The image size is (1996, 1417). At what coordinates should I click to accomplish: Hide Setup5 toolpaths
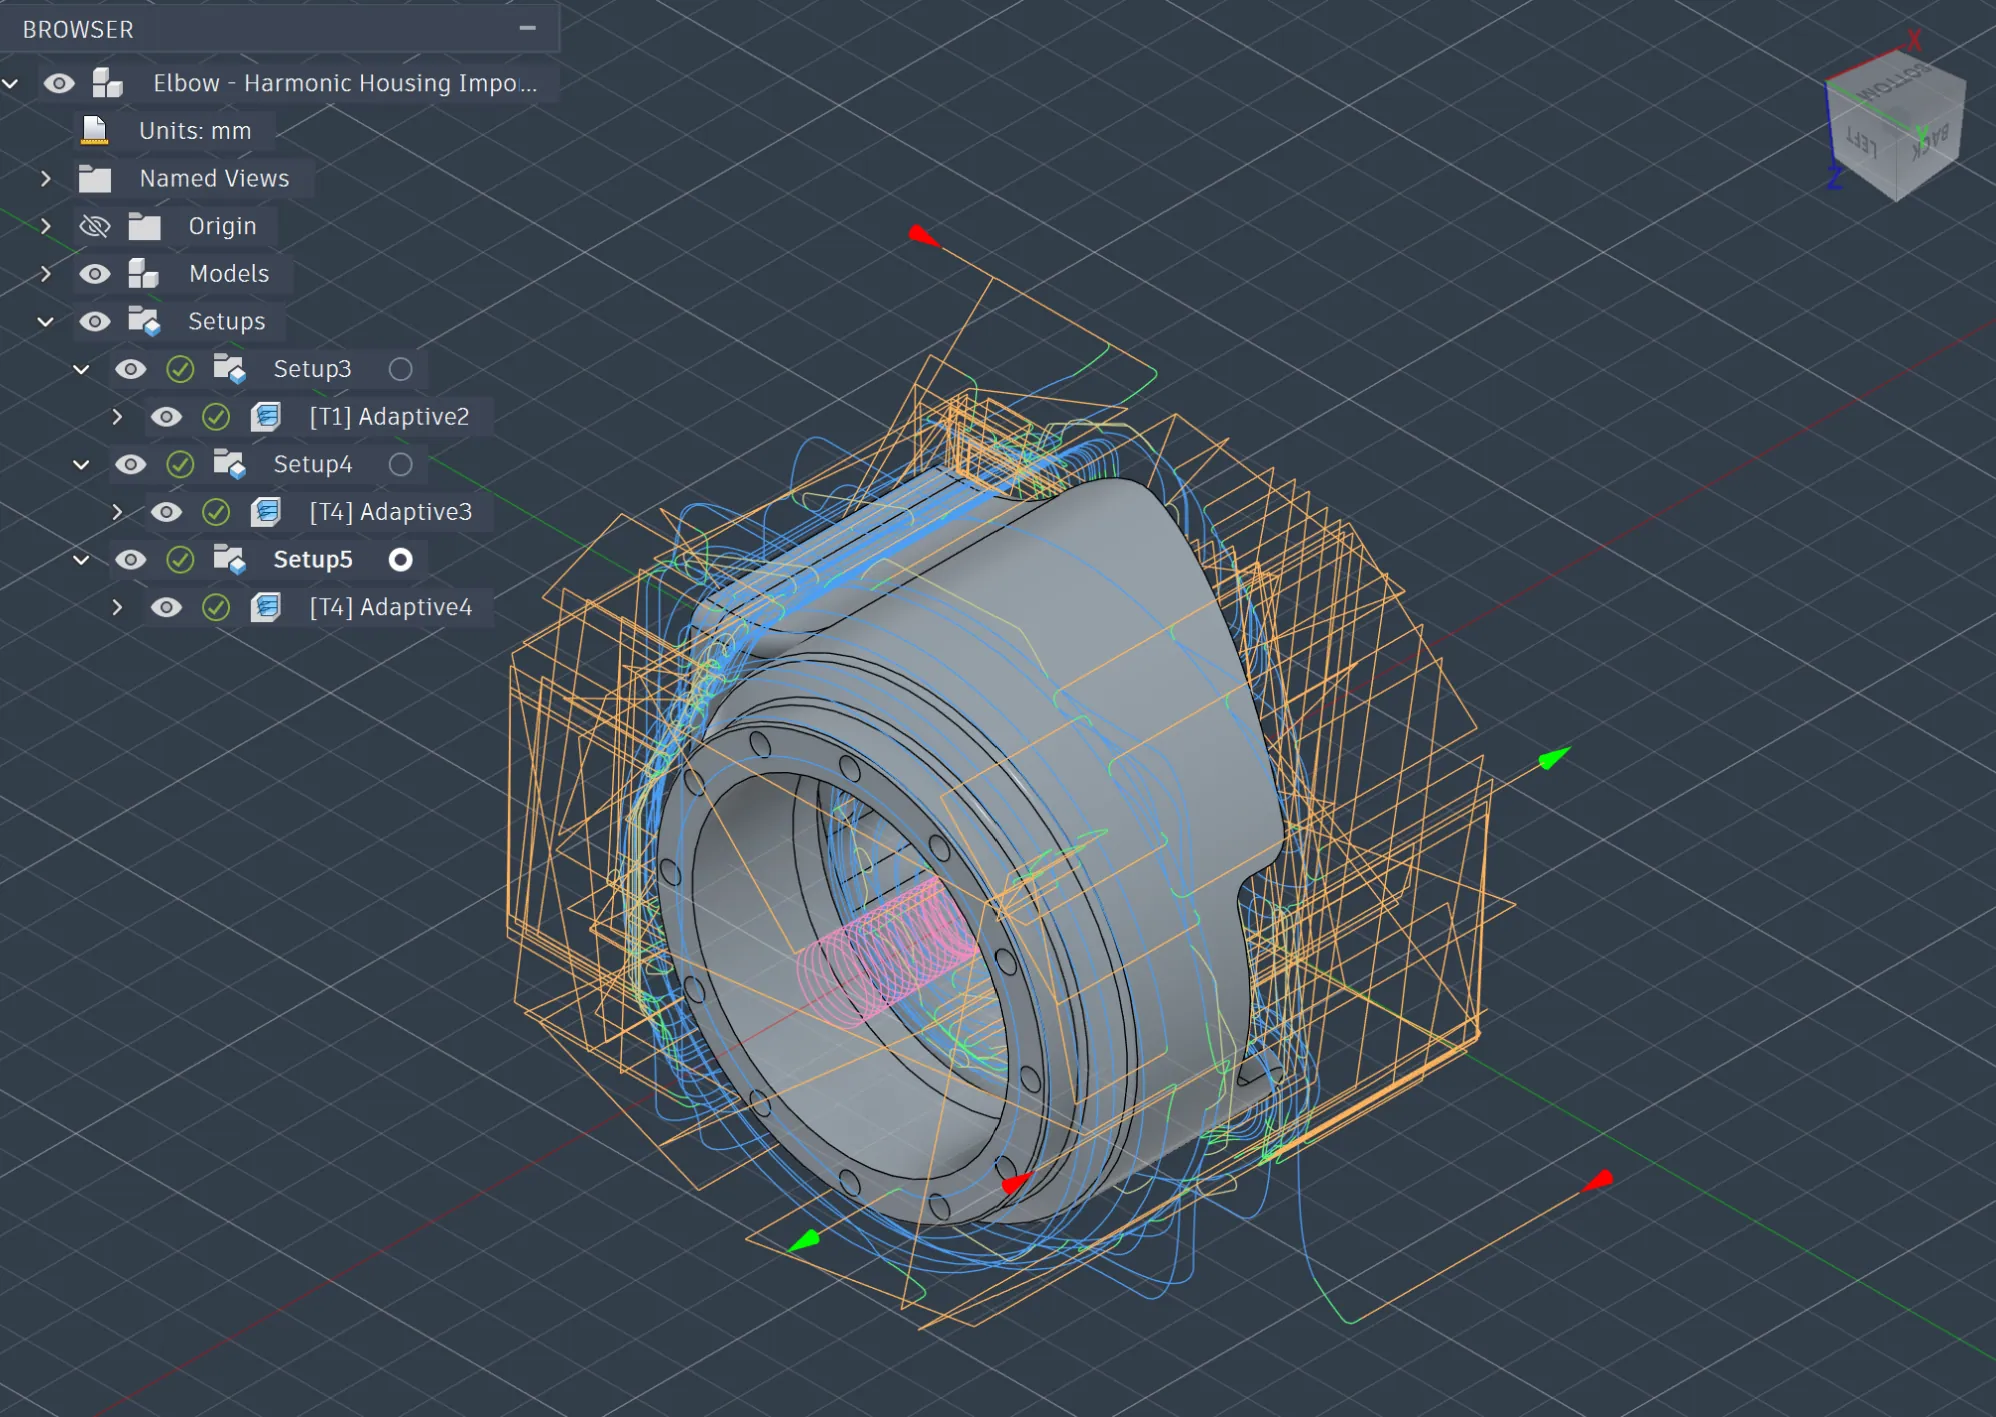(x=130, y=559)
